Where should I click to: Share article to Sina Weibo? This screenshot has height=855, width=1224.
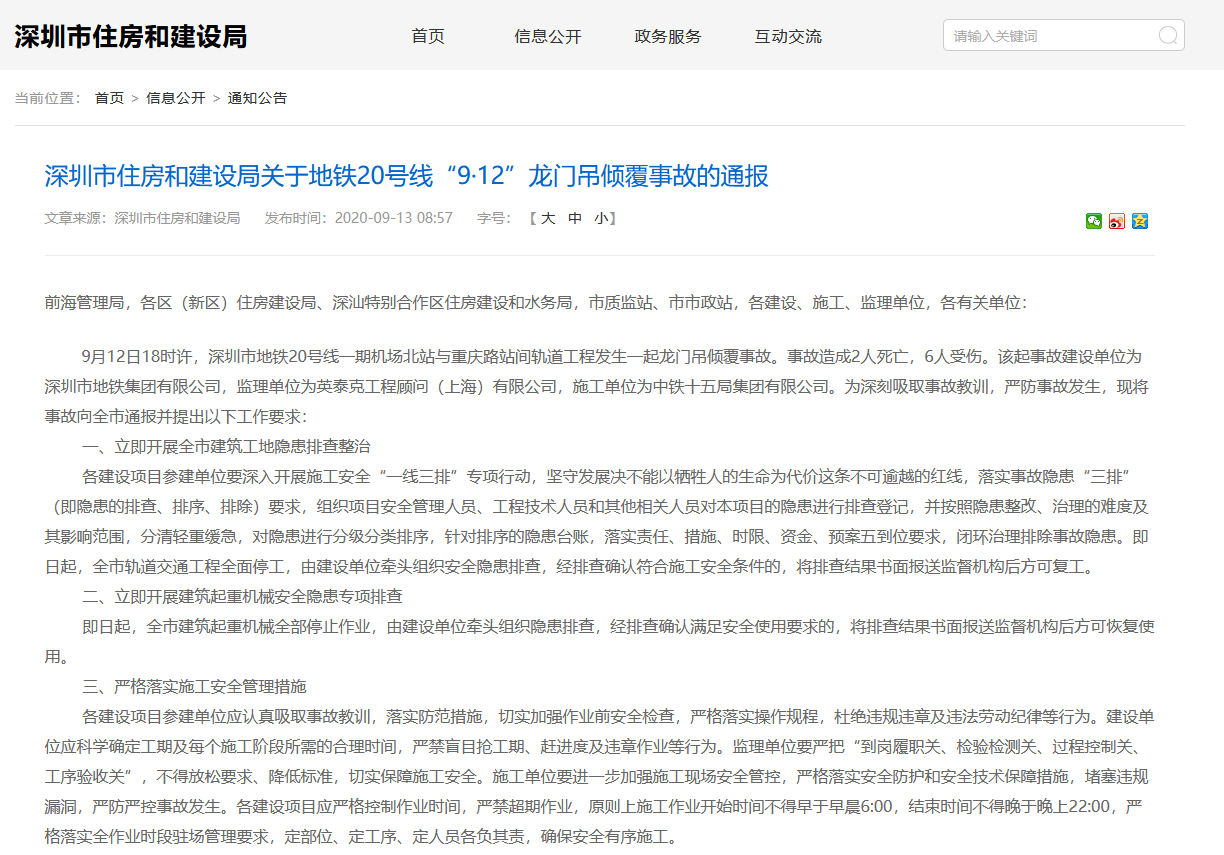coord(1117,221)
